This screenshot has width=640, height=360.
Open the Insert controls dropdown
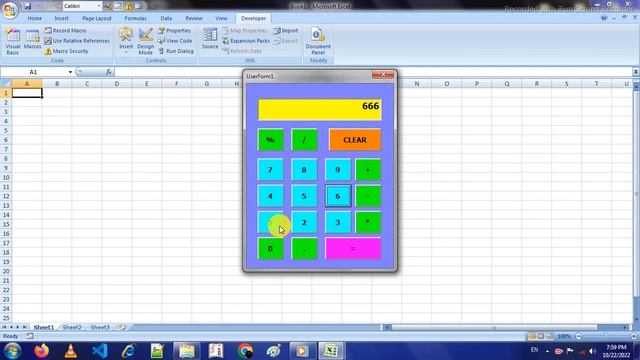coord(126,40)
